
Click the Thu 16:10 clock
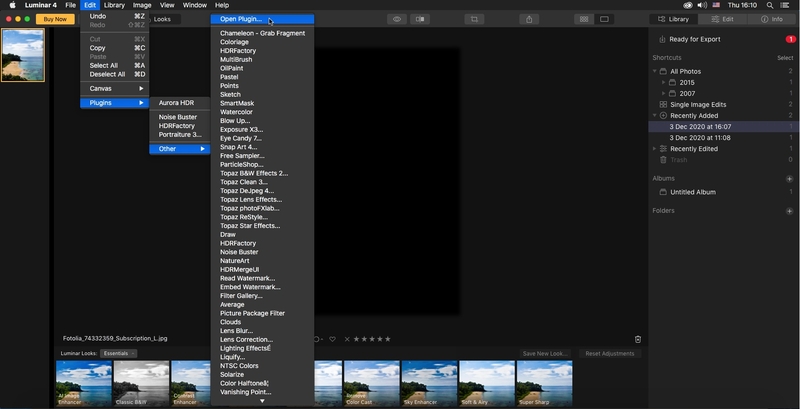742,5
